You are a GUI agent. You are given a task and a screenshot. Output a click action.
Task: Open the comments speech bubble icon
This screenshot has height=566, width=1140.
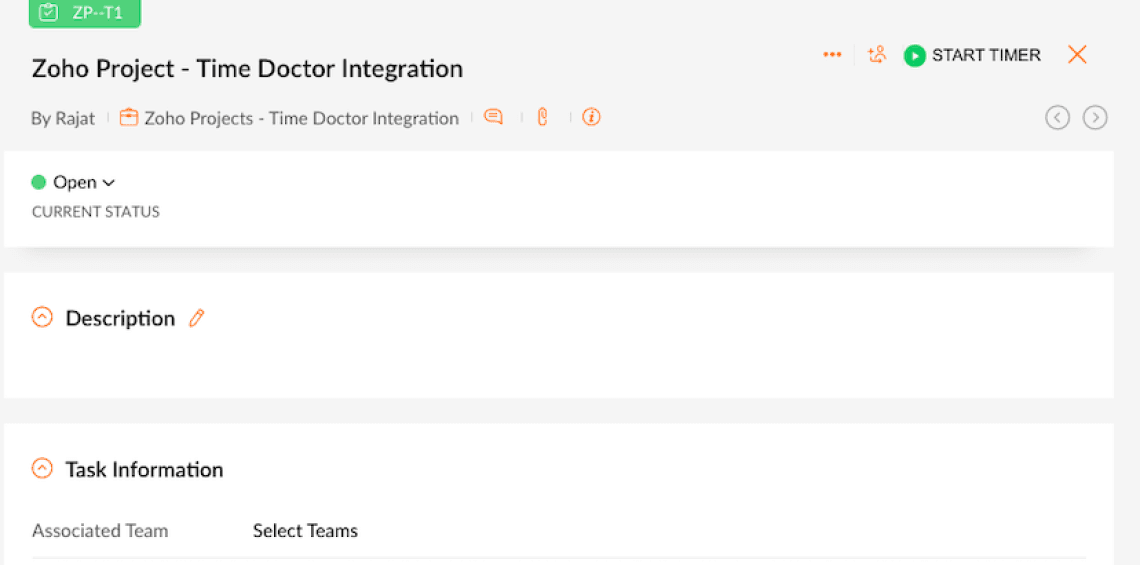tap(493, 117)
